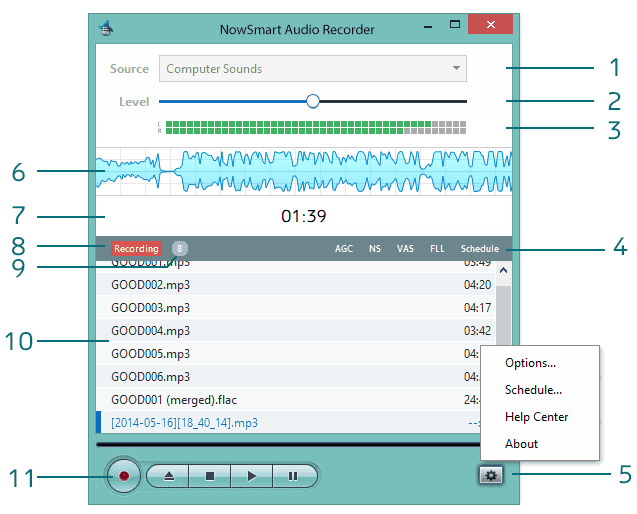Open Help Center from the popup menu
The height and width of the screenshot is (514, 637).
pos(537,417)
